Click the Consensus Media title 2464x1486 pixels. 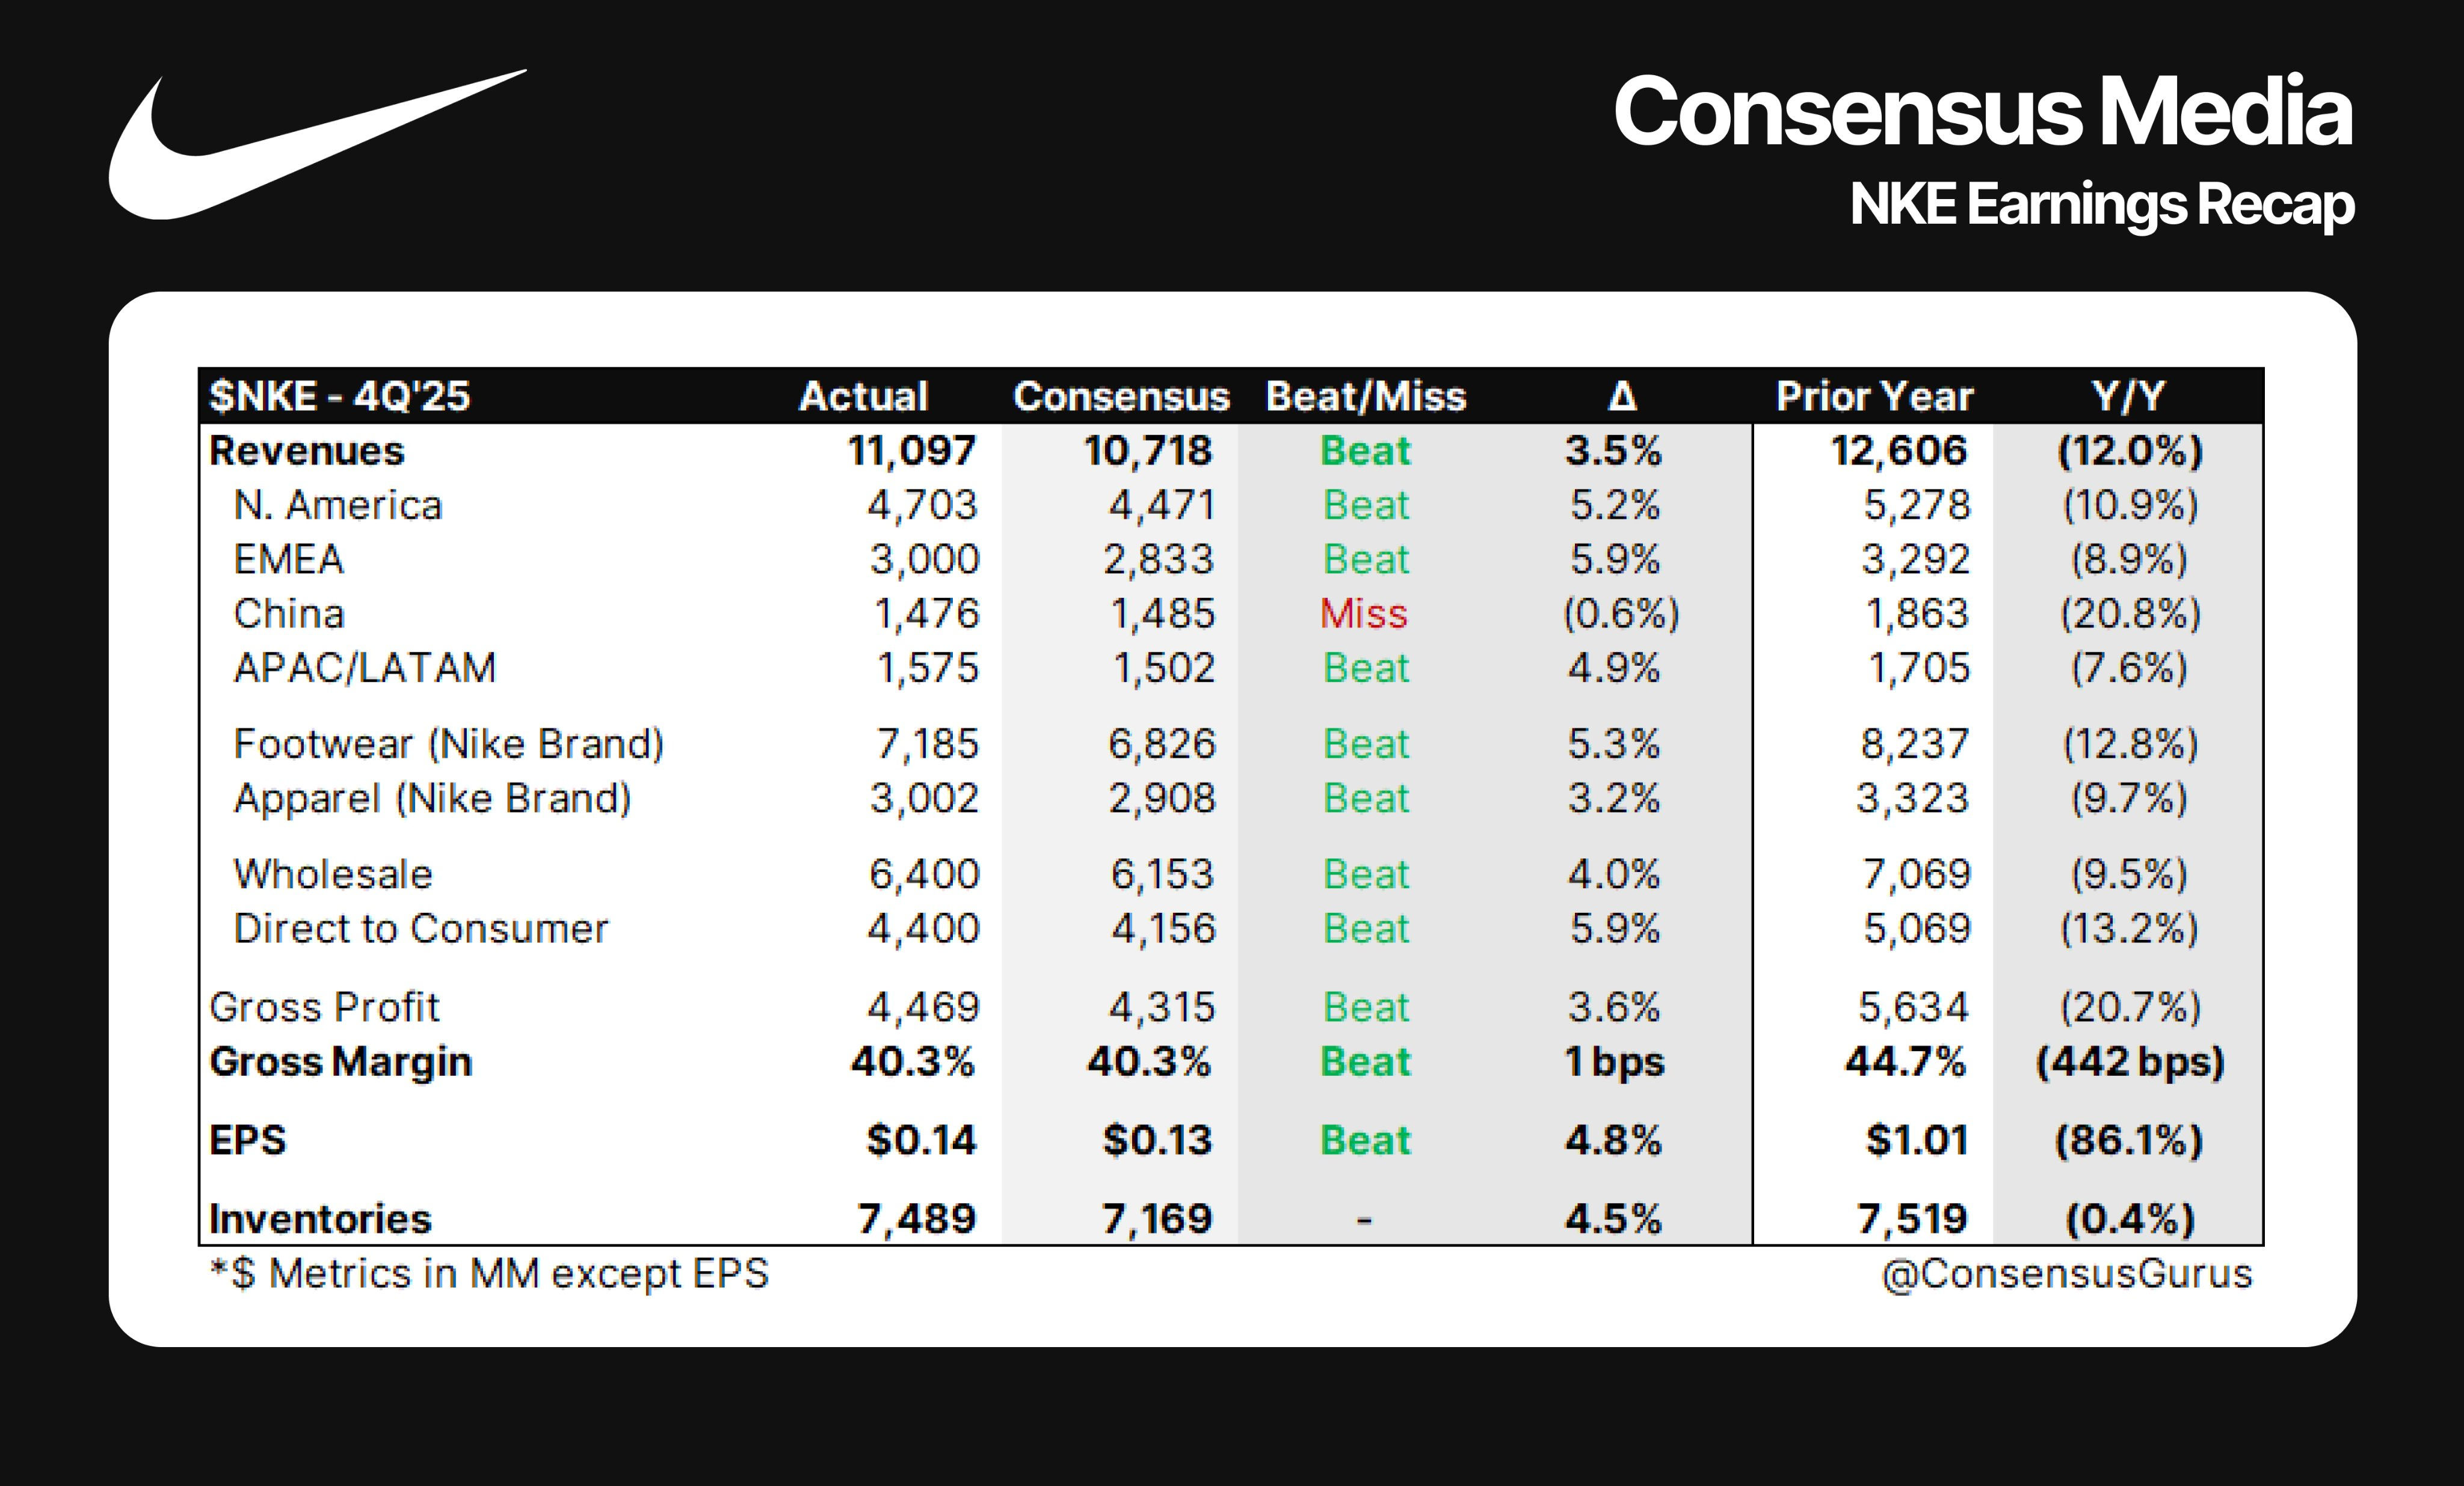point(1982,111)
